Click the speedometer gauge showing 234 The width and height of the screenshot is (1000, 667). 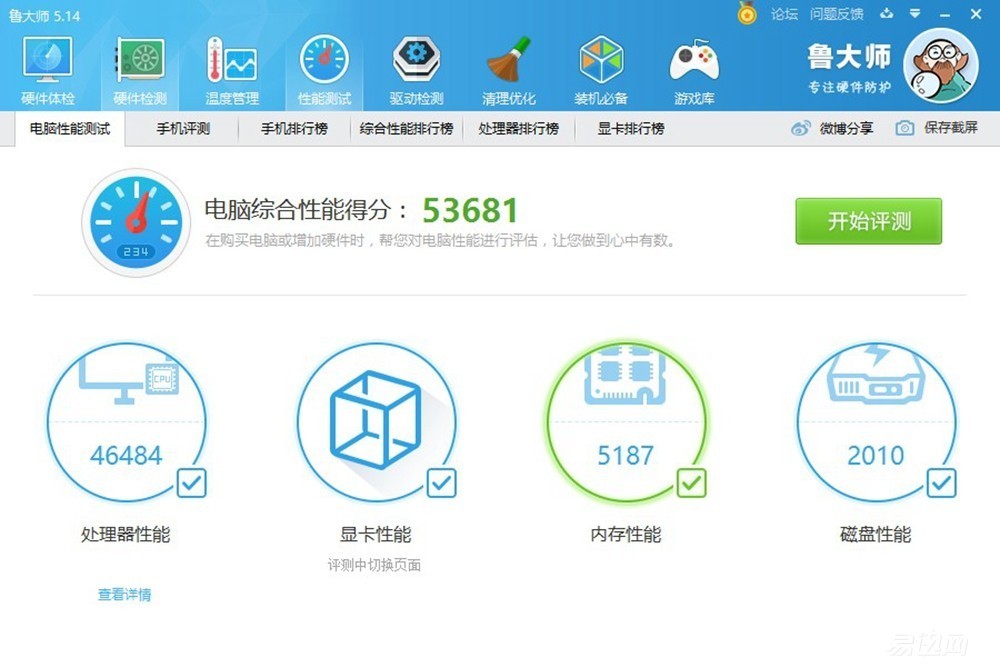pos(136,223)
